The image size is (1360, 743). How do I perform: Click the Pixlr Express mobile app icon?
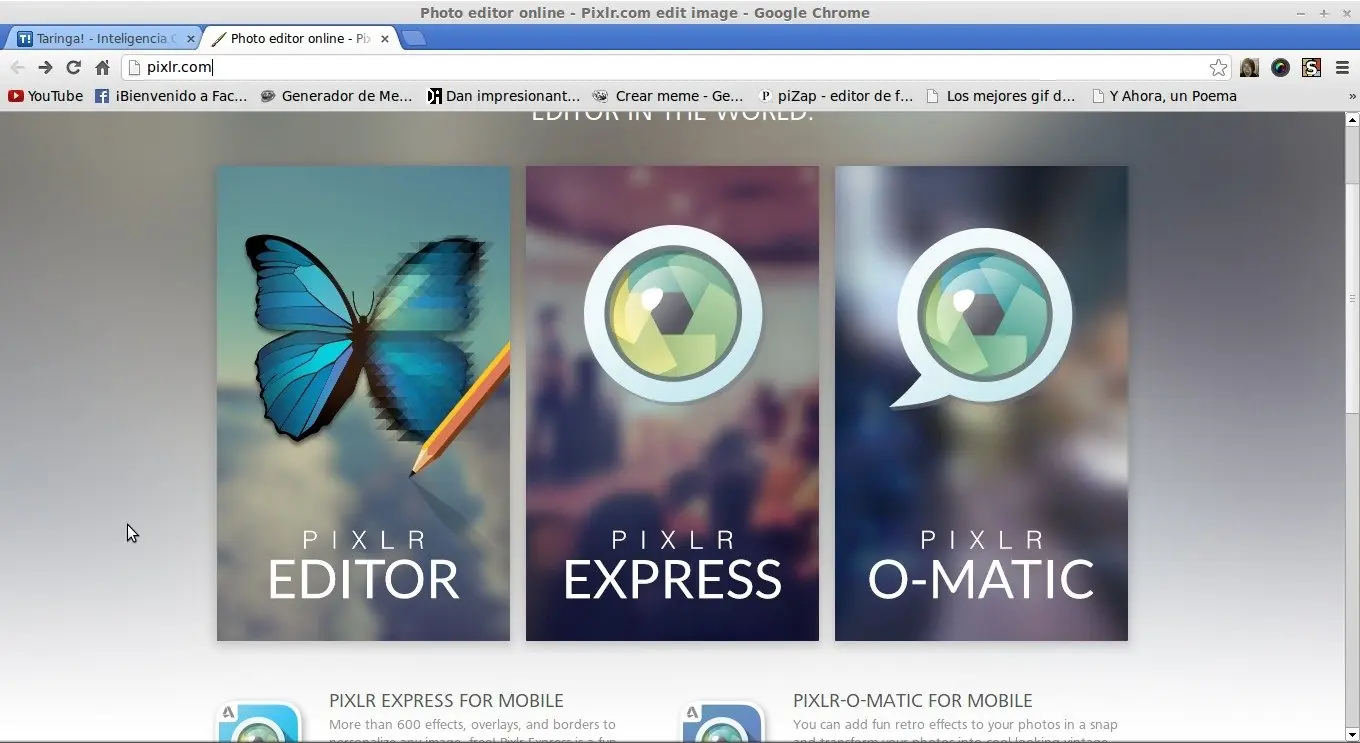259,722
